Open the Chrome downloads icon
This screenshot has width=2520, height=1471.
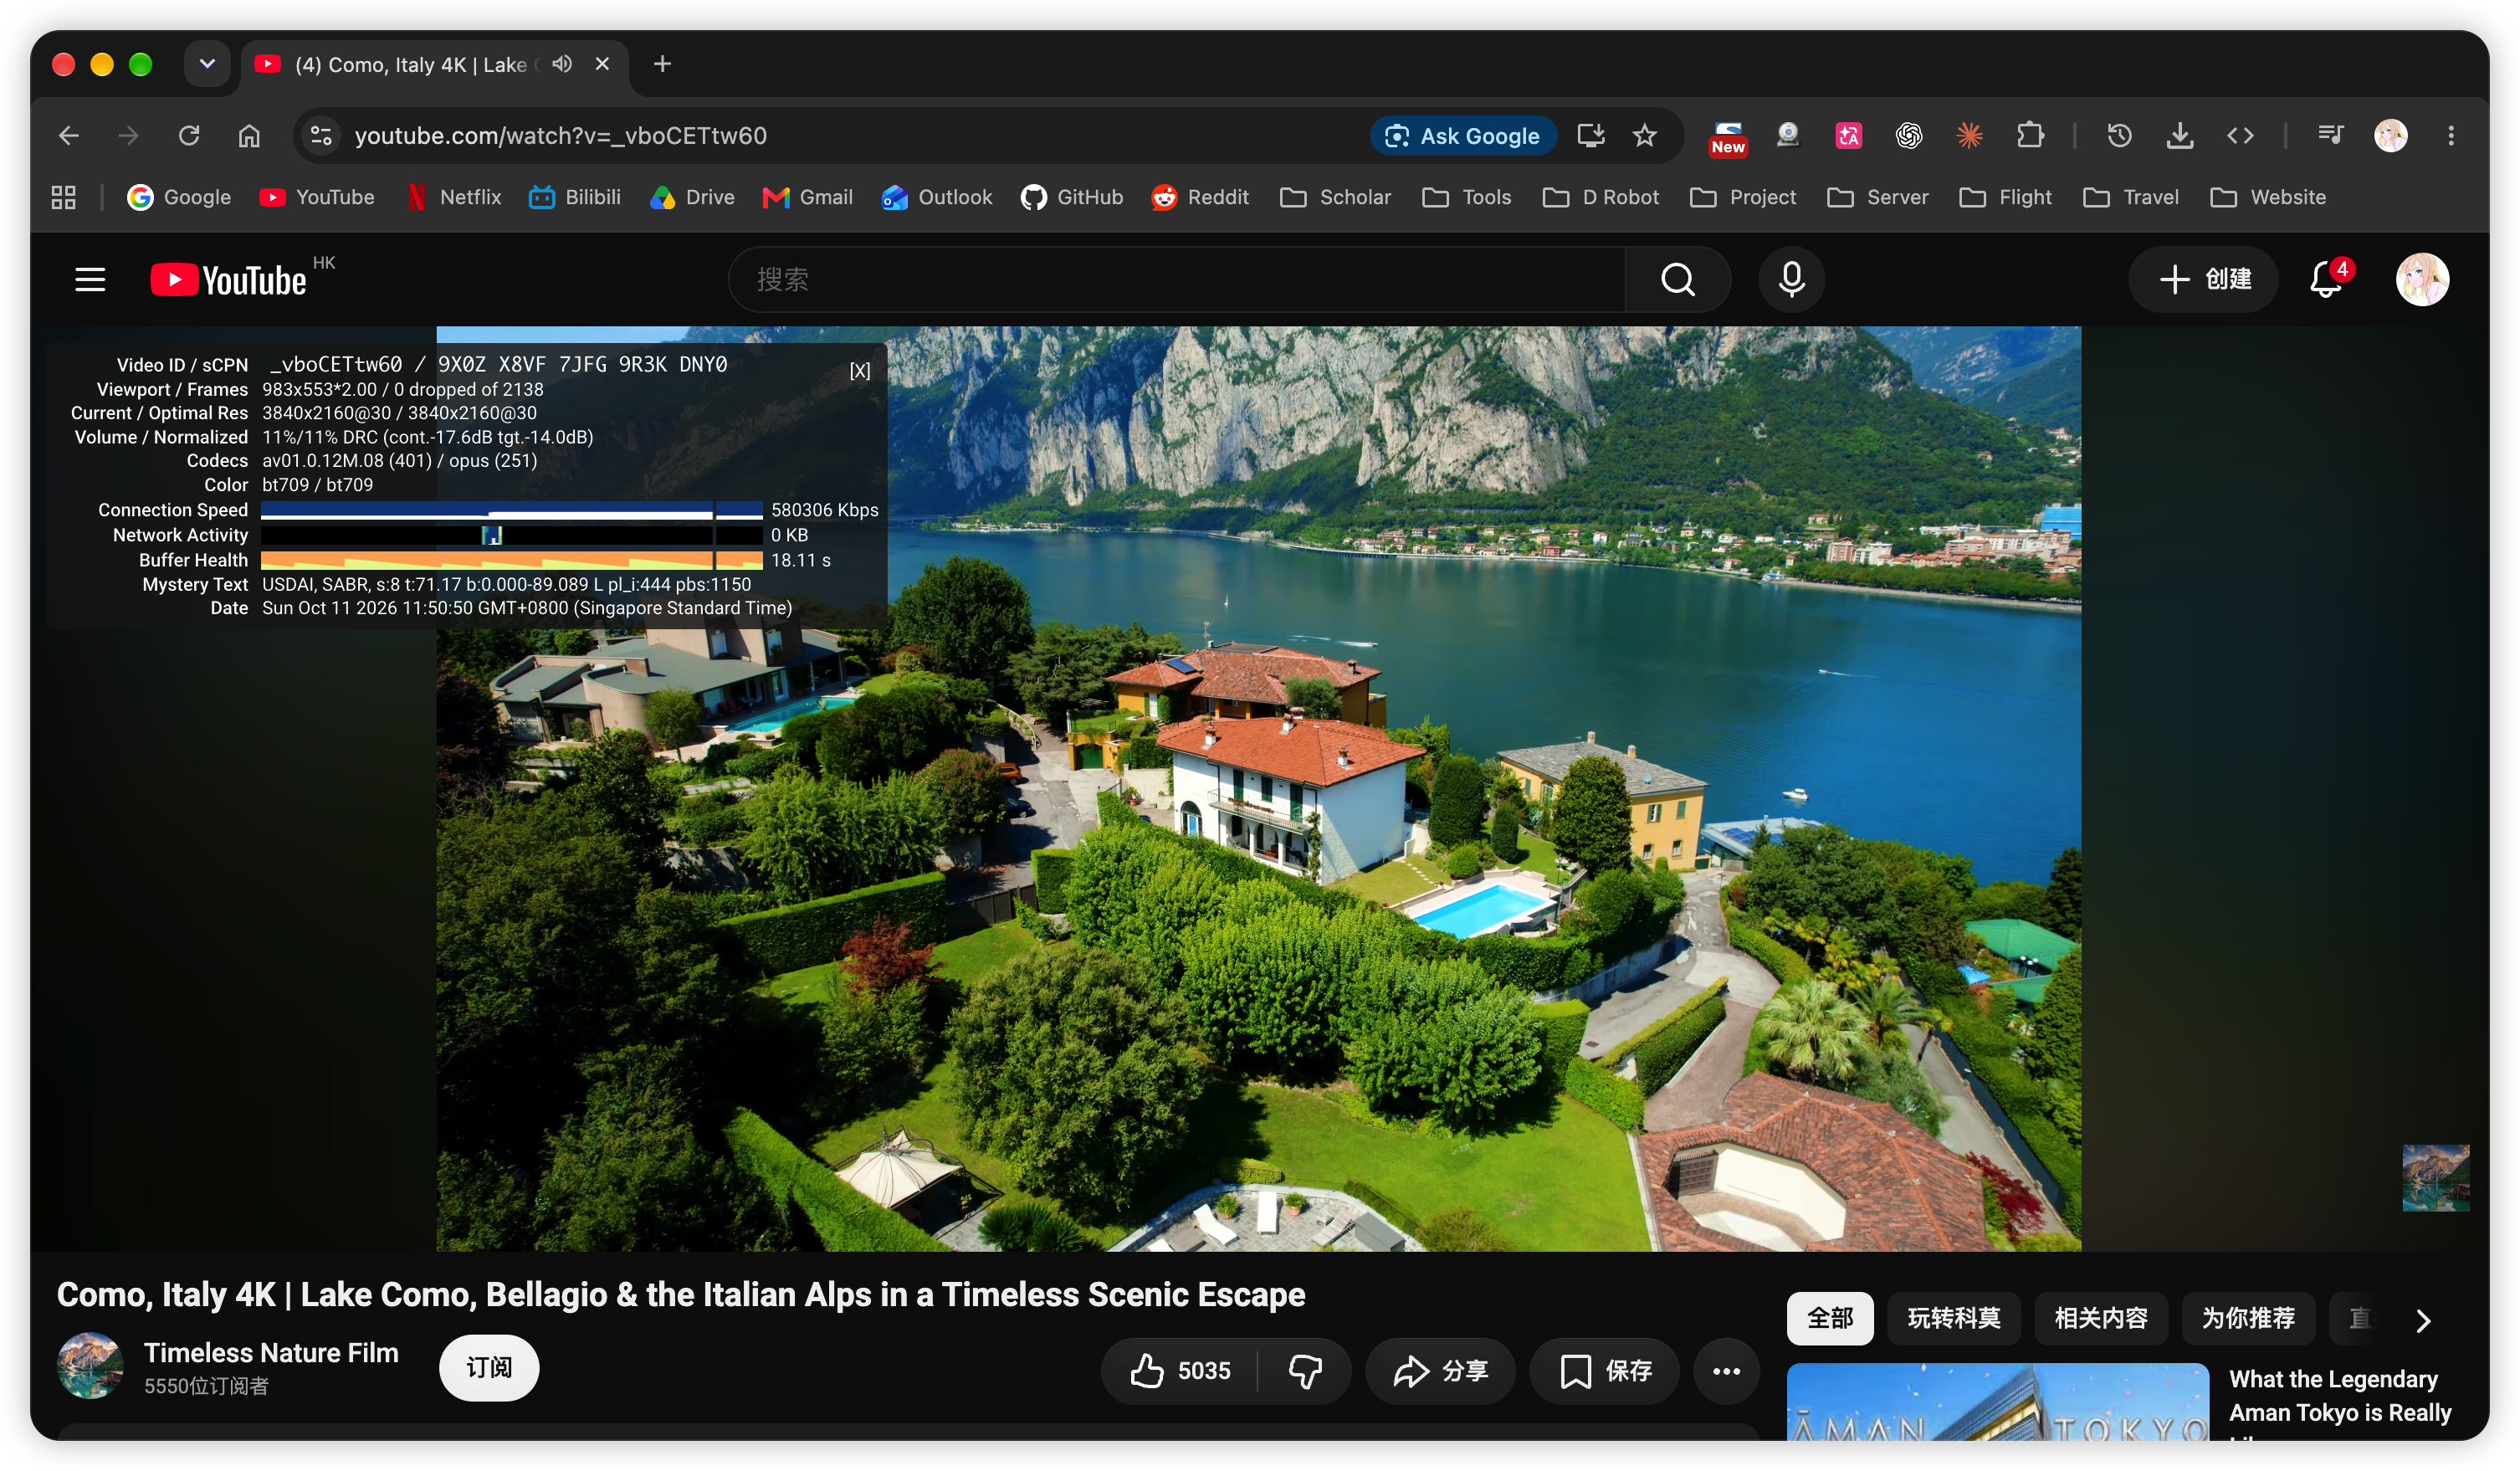(2180, 135)
